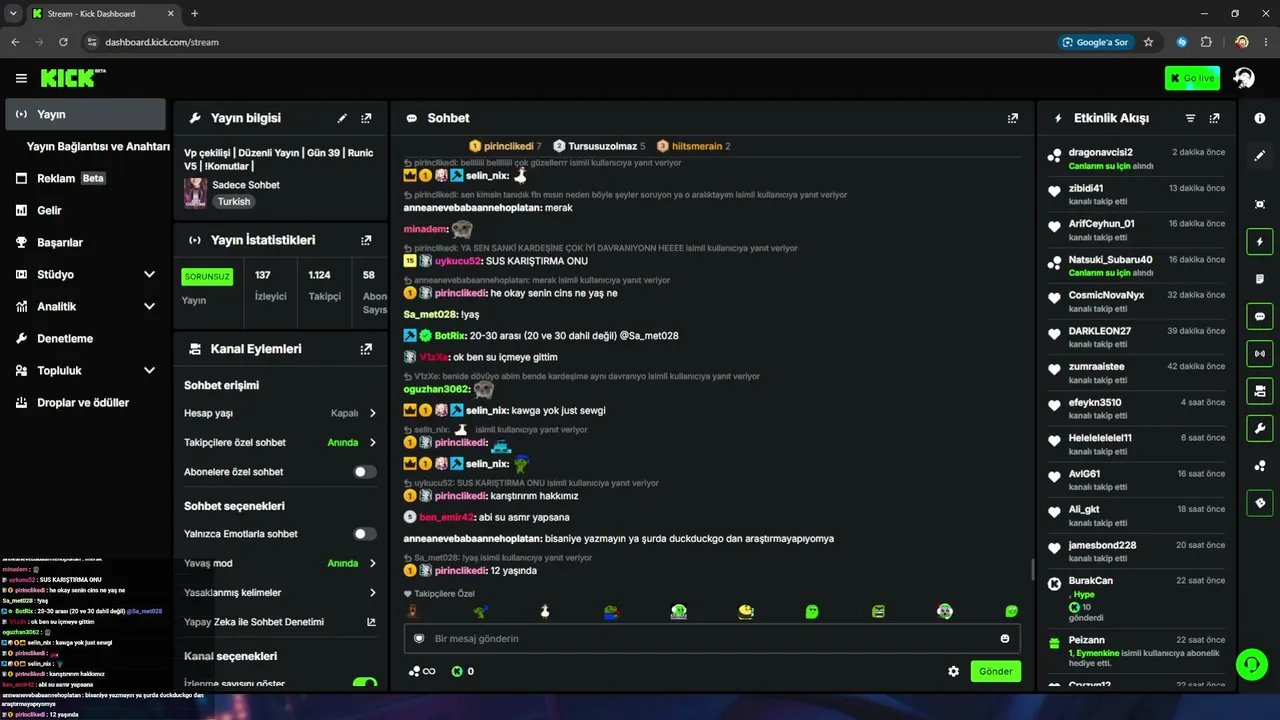This screenshot has width=1280, height=720.
Task: Click the tag icon in the right rail
Action: (x=1260, y=502)
